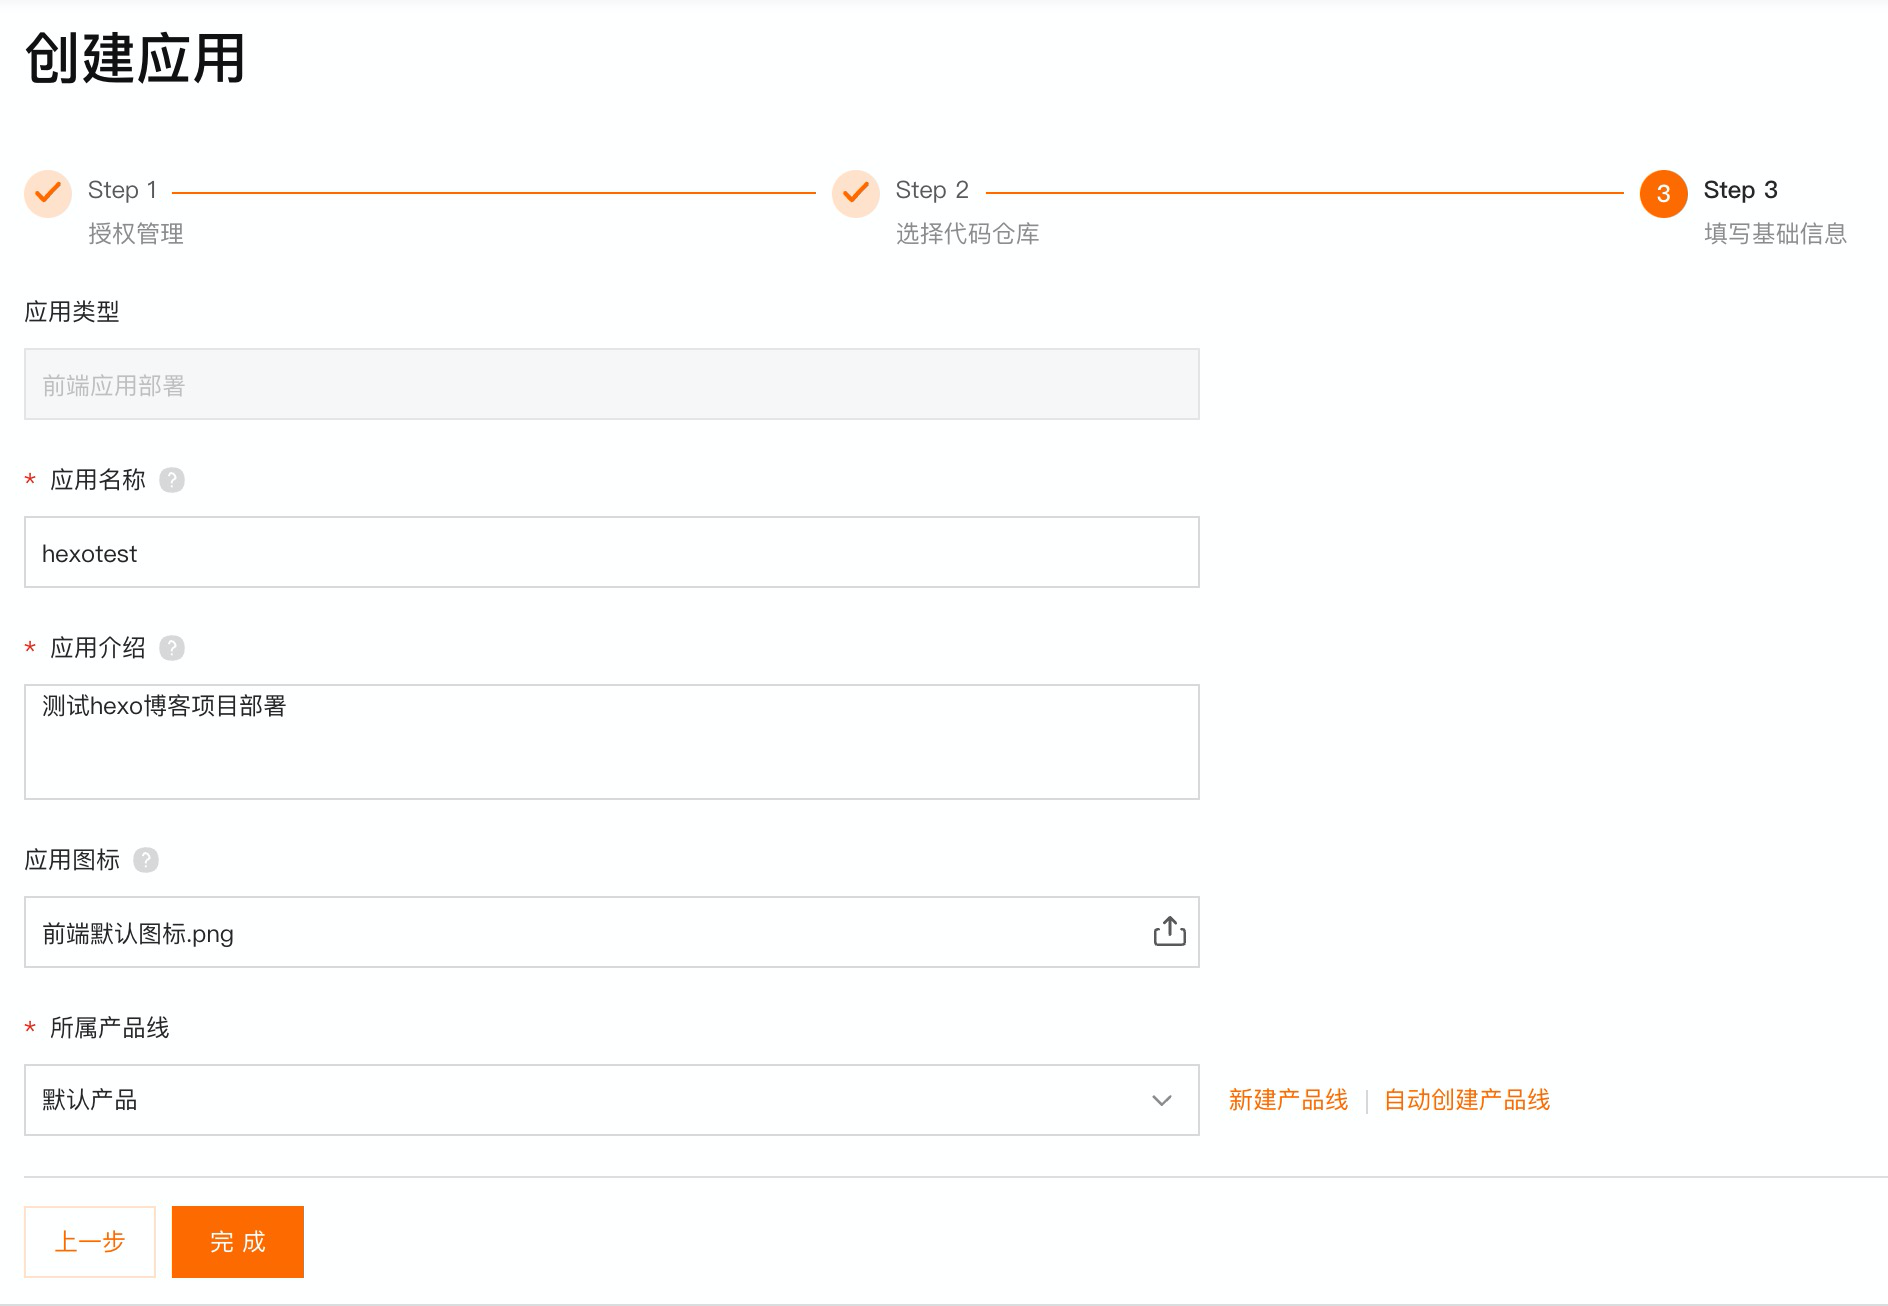Focus the app description textarea

point(611,742)
